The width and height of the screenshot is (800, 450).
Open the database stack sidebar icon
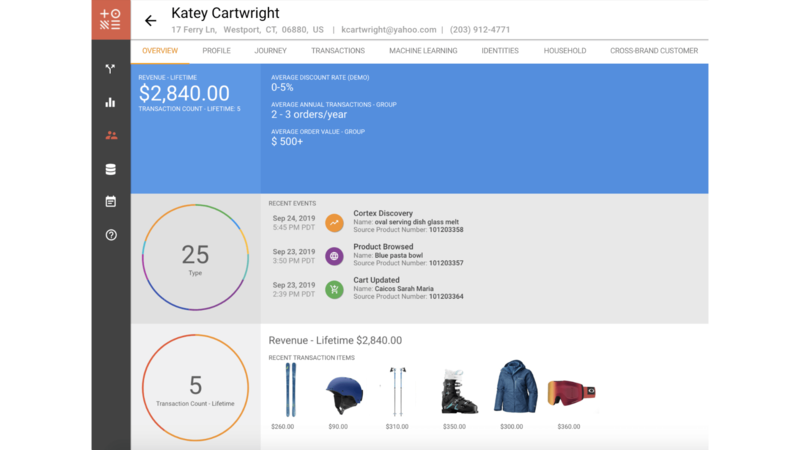click(110, 169)
